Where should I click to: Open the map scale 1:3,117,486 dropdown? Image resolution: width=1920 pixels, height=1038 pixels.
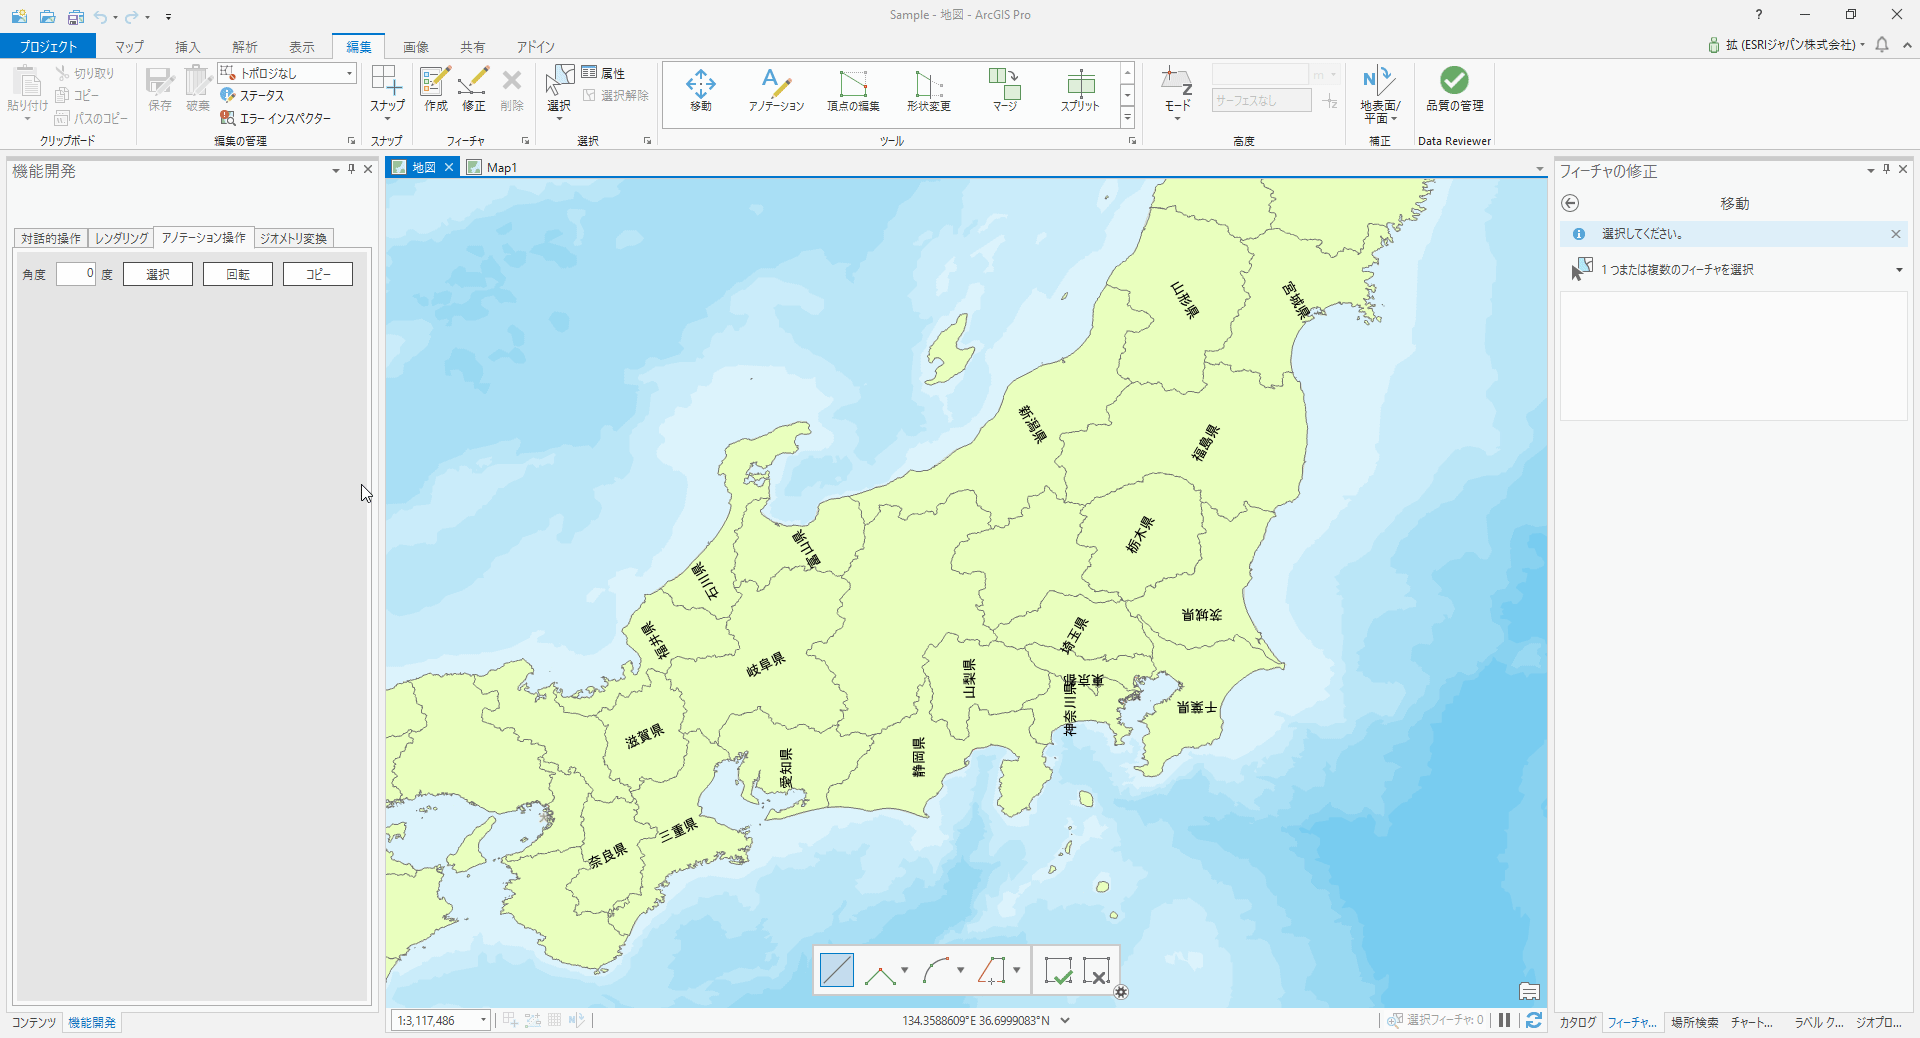[x=483, y=1020]
